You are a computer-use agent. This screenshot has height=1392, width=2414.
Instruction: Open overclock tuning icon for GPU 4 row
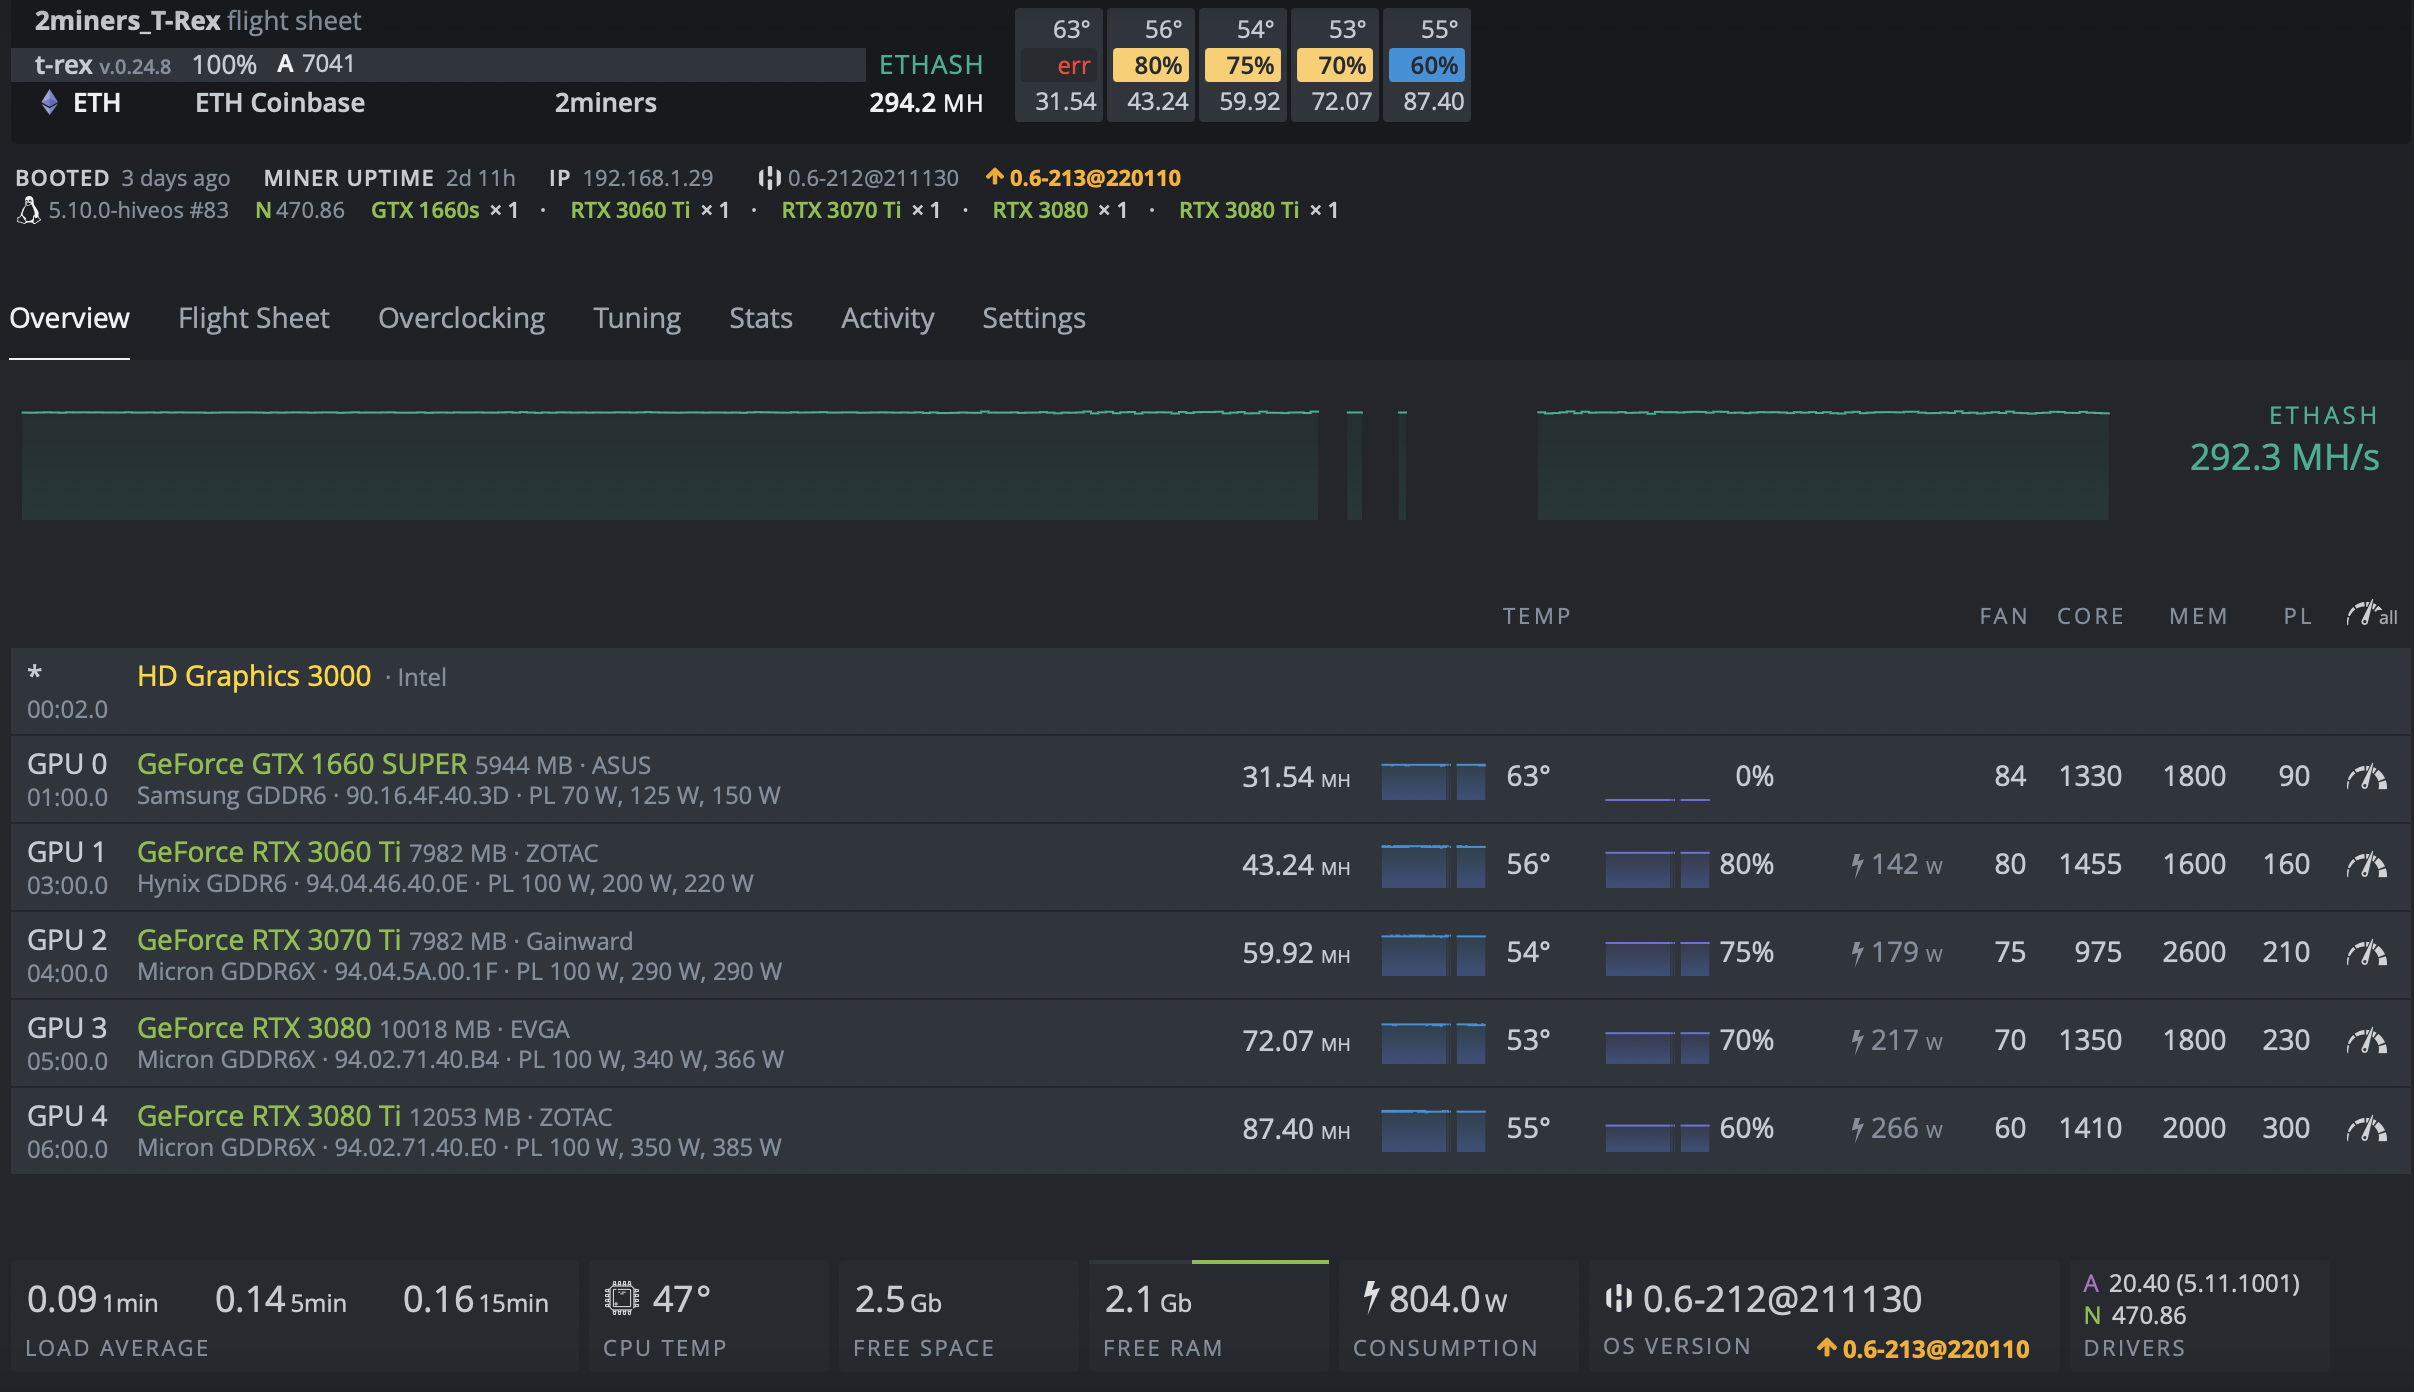click(x=2366, y=1129)
